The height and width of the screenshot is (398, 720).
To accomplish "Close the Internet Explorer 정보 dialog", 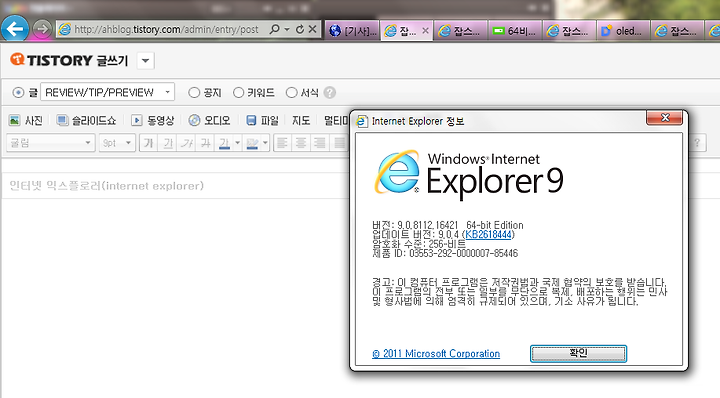I will pyautogui.click(x=664, y=118).
